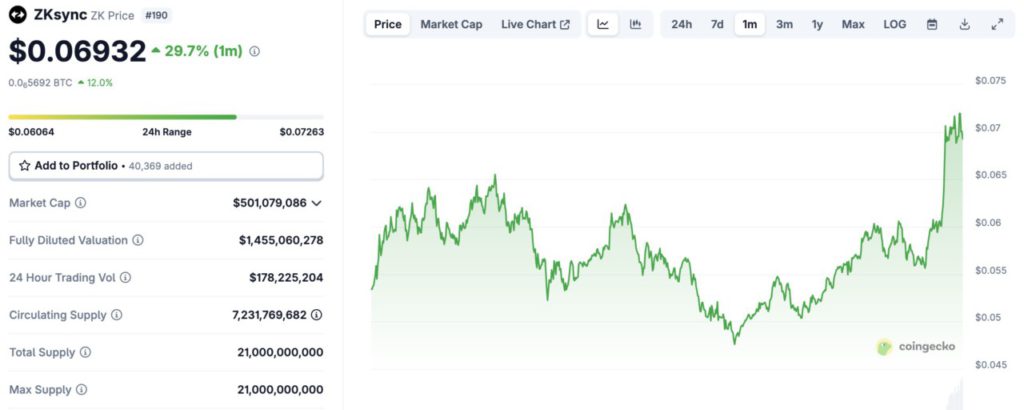The image size is (1024, 410).
Task: Show info for Fully Diluted Valuation
Action: [x=138, y=240]
